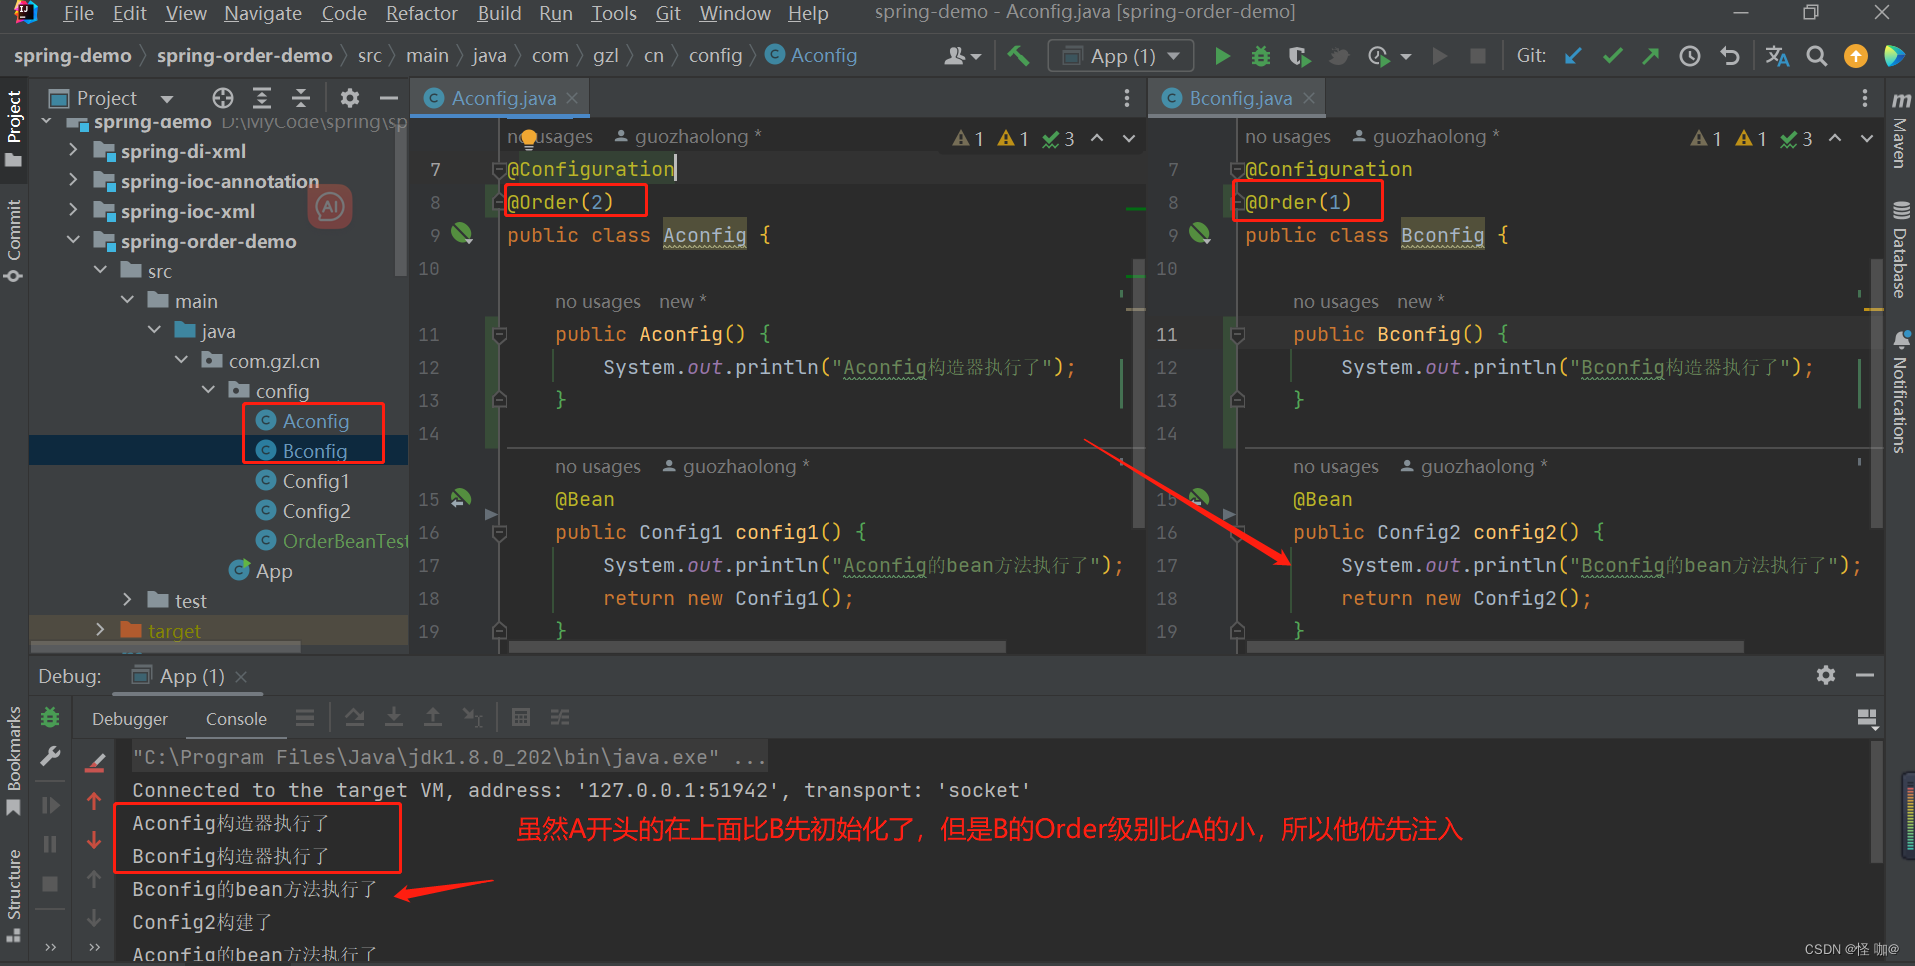This screenshot has height=966, width=1915.
Task: Click the rollback undo arrow icon
Action: 1729,56
